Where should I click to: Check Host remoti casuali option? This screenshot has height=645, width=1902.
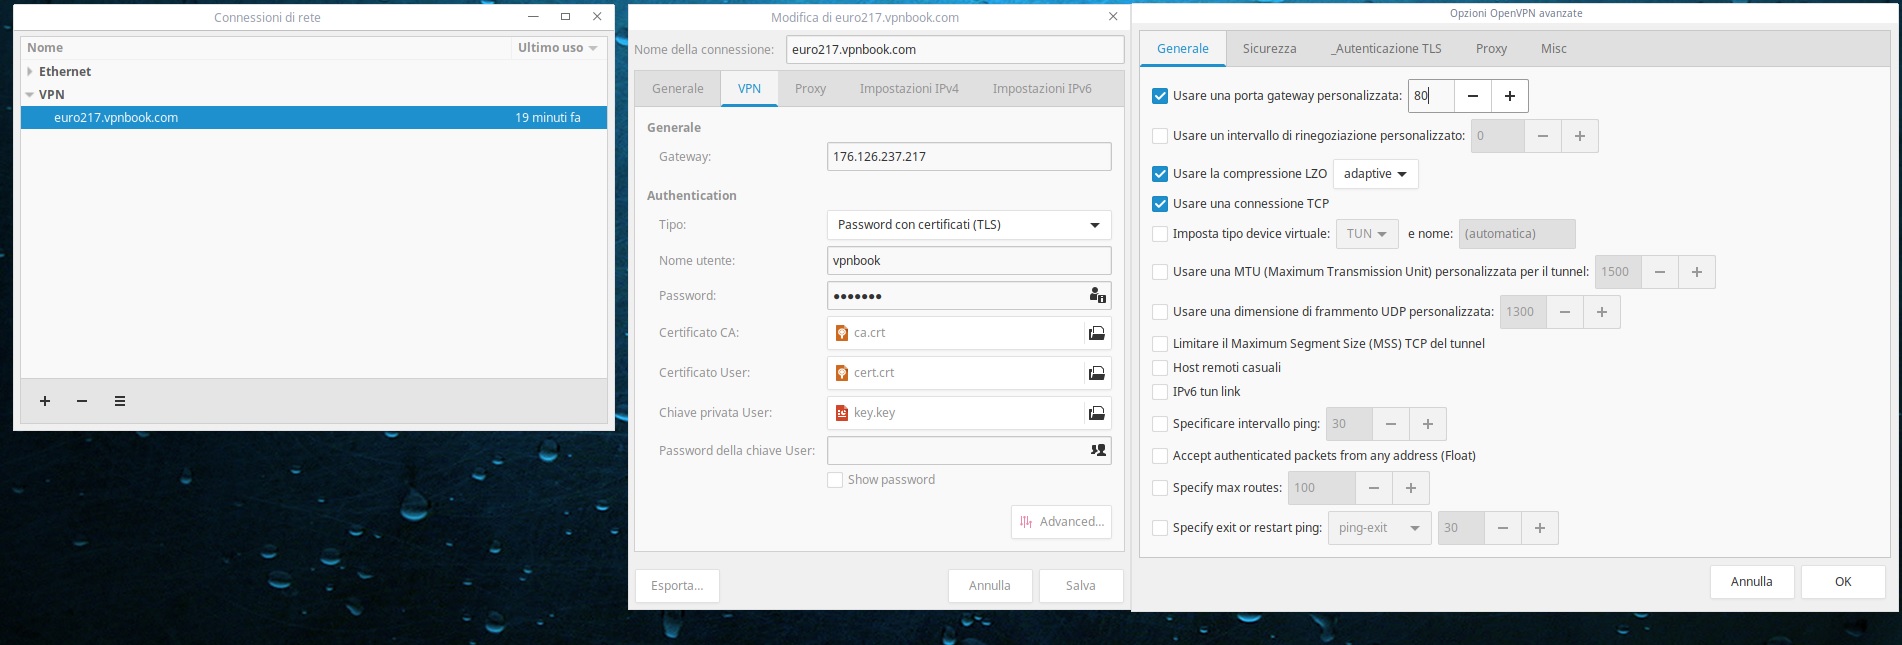tap(1160, 368)
